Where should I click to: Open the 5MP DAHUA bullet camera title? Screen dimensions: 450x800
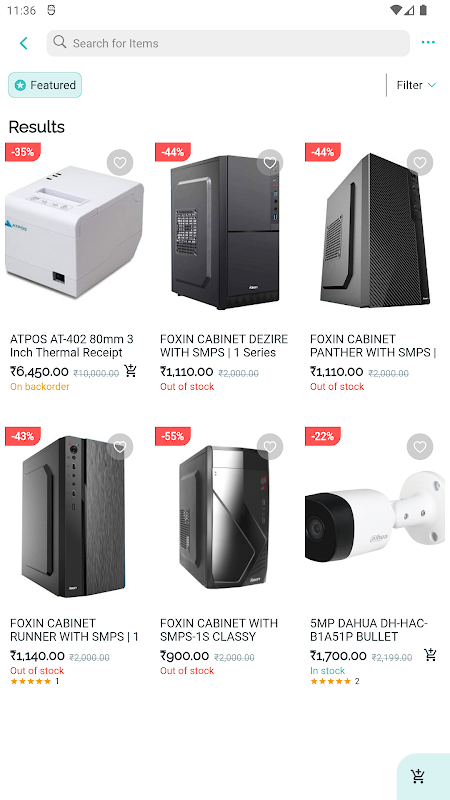(369, 630)
